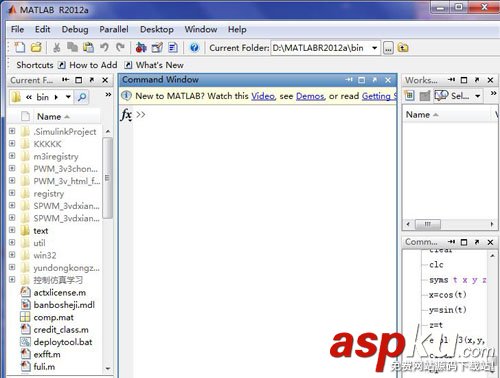Close the Command History panel
This screenshot has height=378, width=500.
pos(490,242)
